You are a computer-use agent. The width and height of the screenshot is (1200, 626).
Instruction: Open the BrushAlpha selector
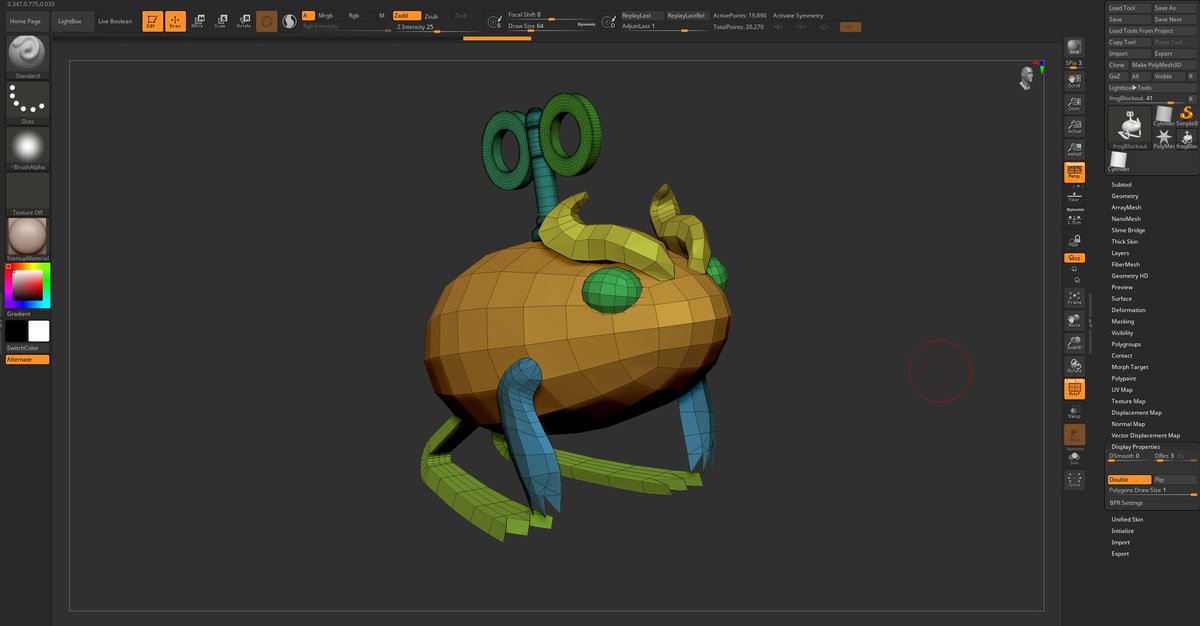27,149
